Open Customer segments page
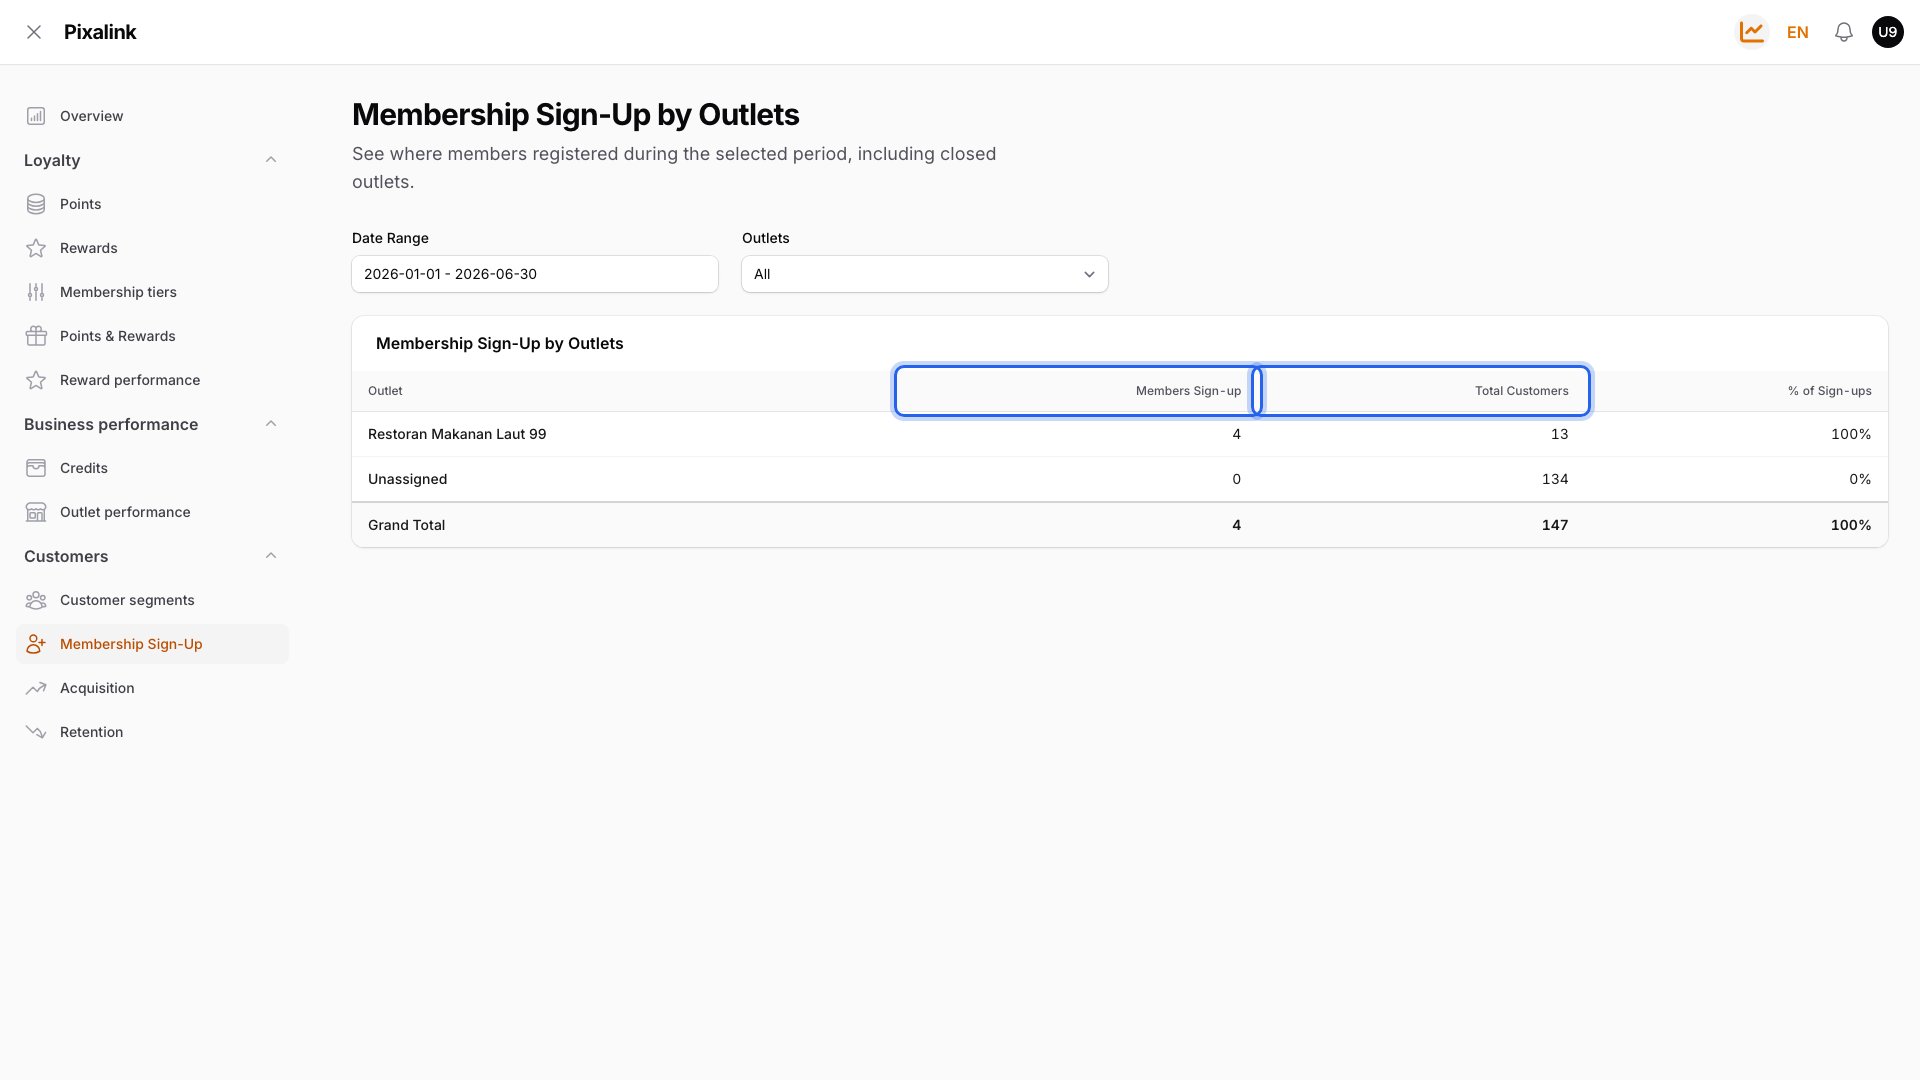 tap(152, 600)
